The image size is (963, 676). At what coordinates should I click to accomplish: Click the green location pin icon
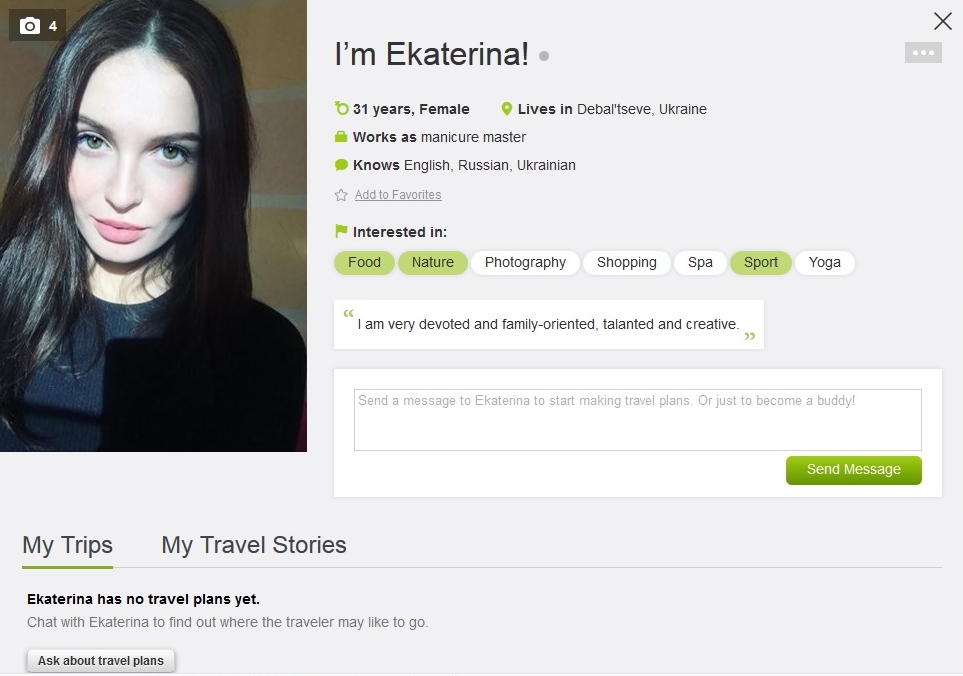pyautogui.click(x=507, y=109)
